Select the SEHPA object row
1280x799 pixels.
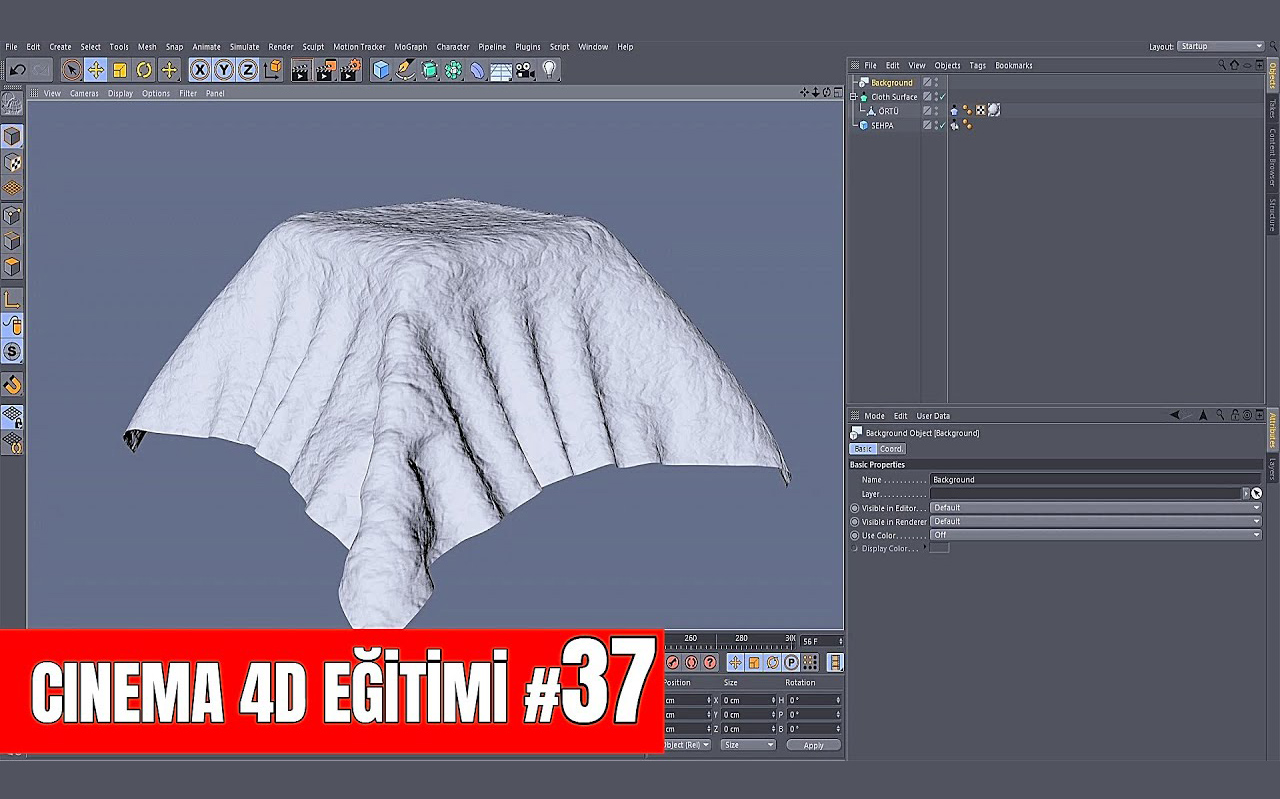coord(883,125)
